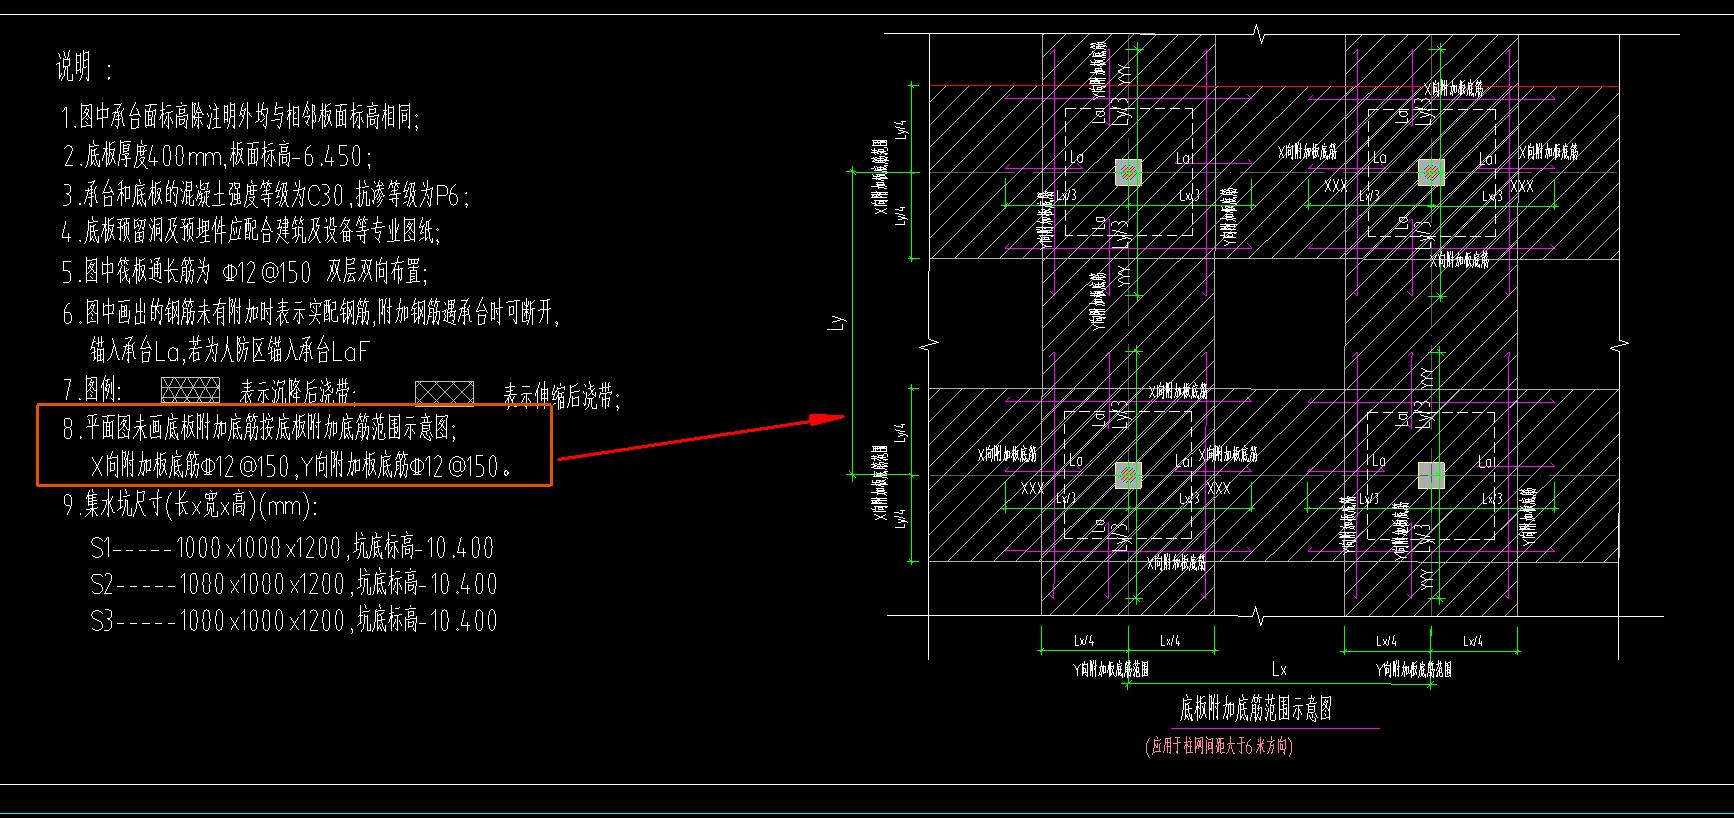Click the line 'X向附加板底筋Φ12@150,Y向附加板底筋Φ12@150'

(x=301, y=467)
